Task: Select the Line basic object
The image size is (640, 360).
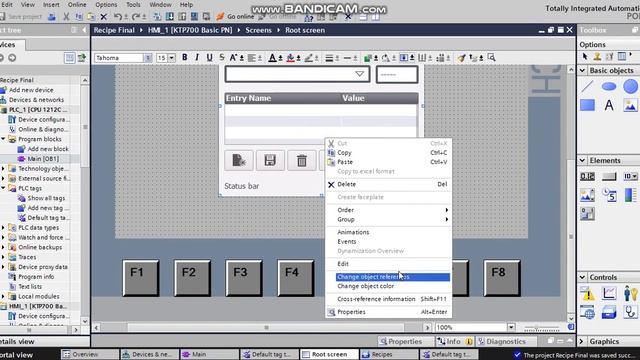Action: [x=587, y=86]
